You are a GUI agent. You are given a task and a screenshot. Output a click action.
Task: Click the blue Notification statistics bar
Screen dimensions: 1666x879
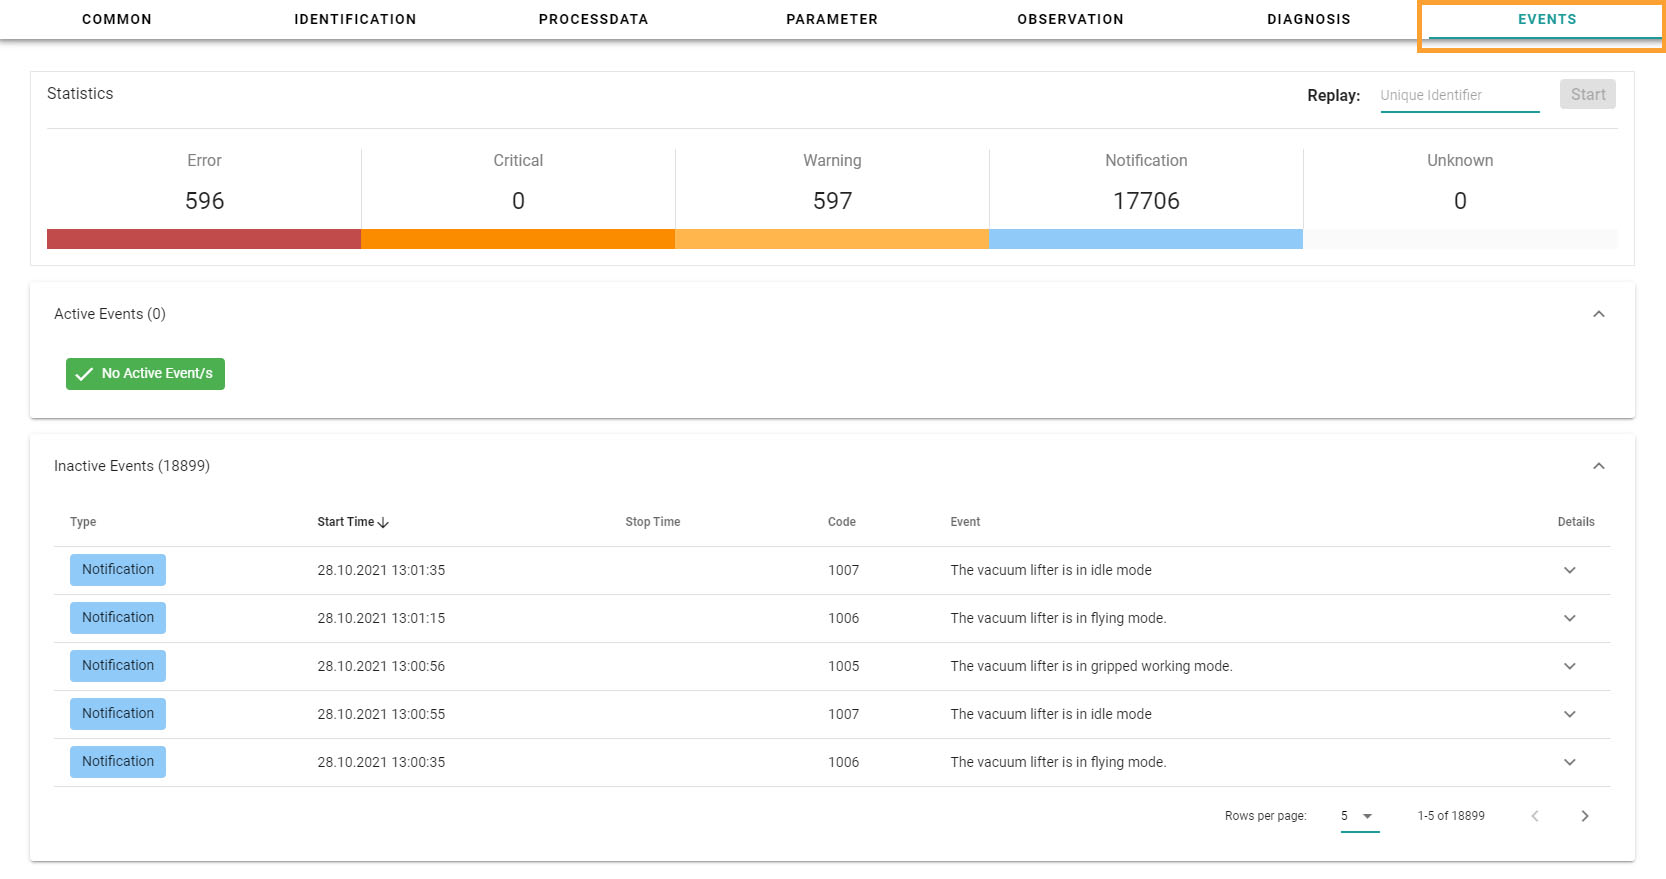coord(1146,239)
